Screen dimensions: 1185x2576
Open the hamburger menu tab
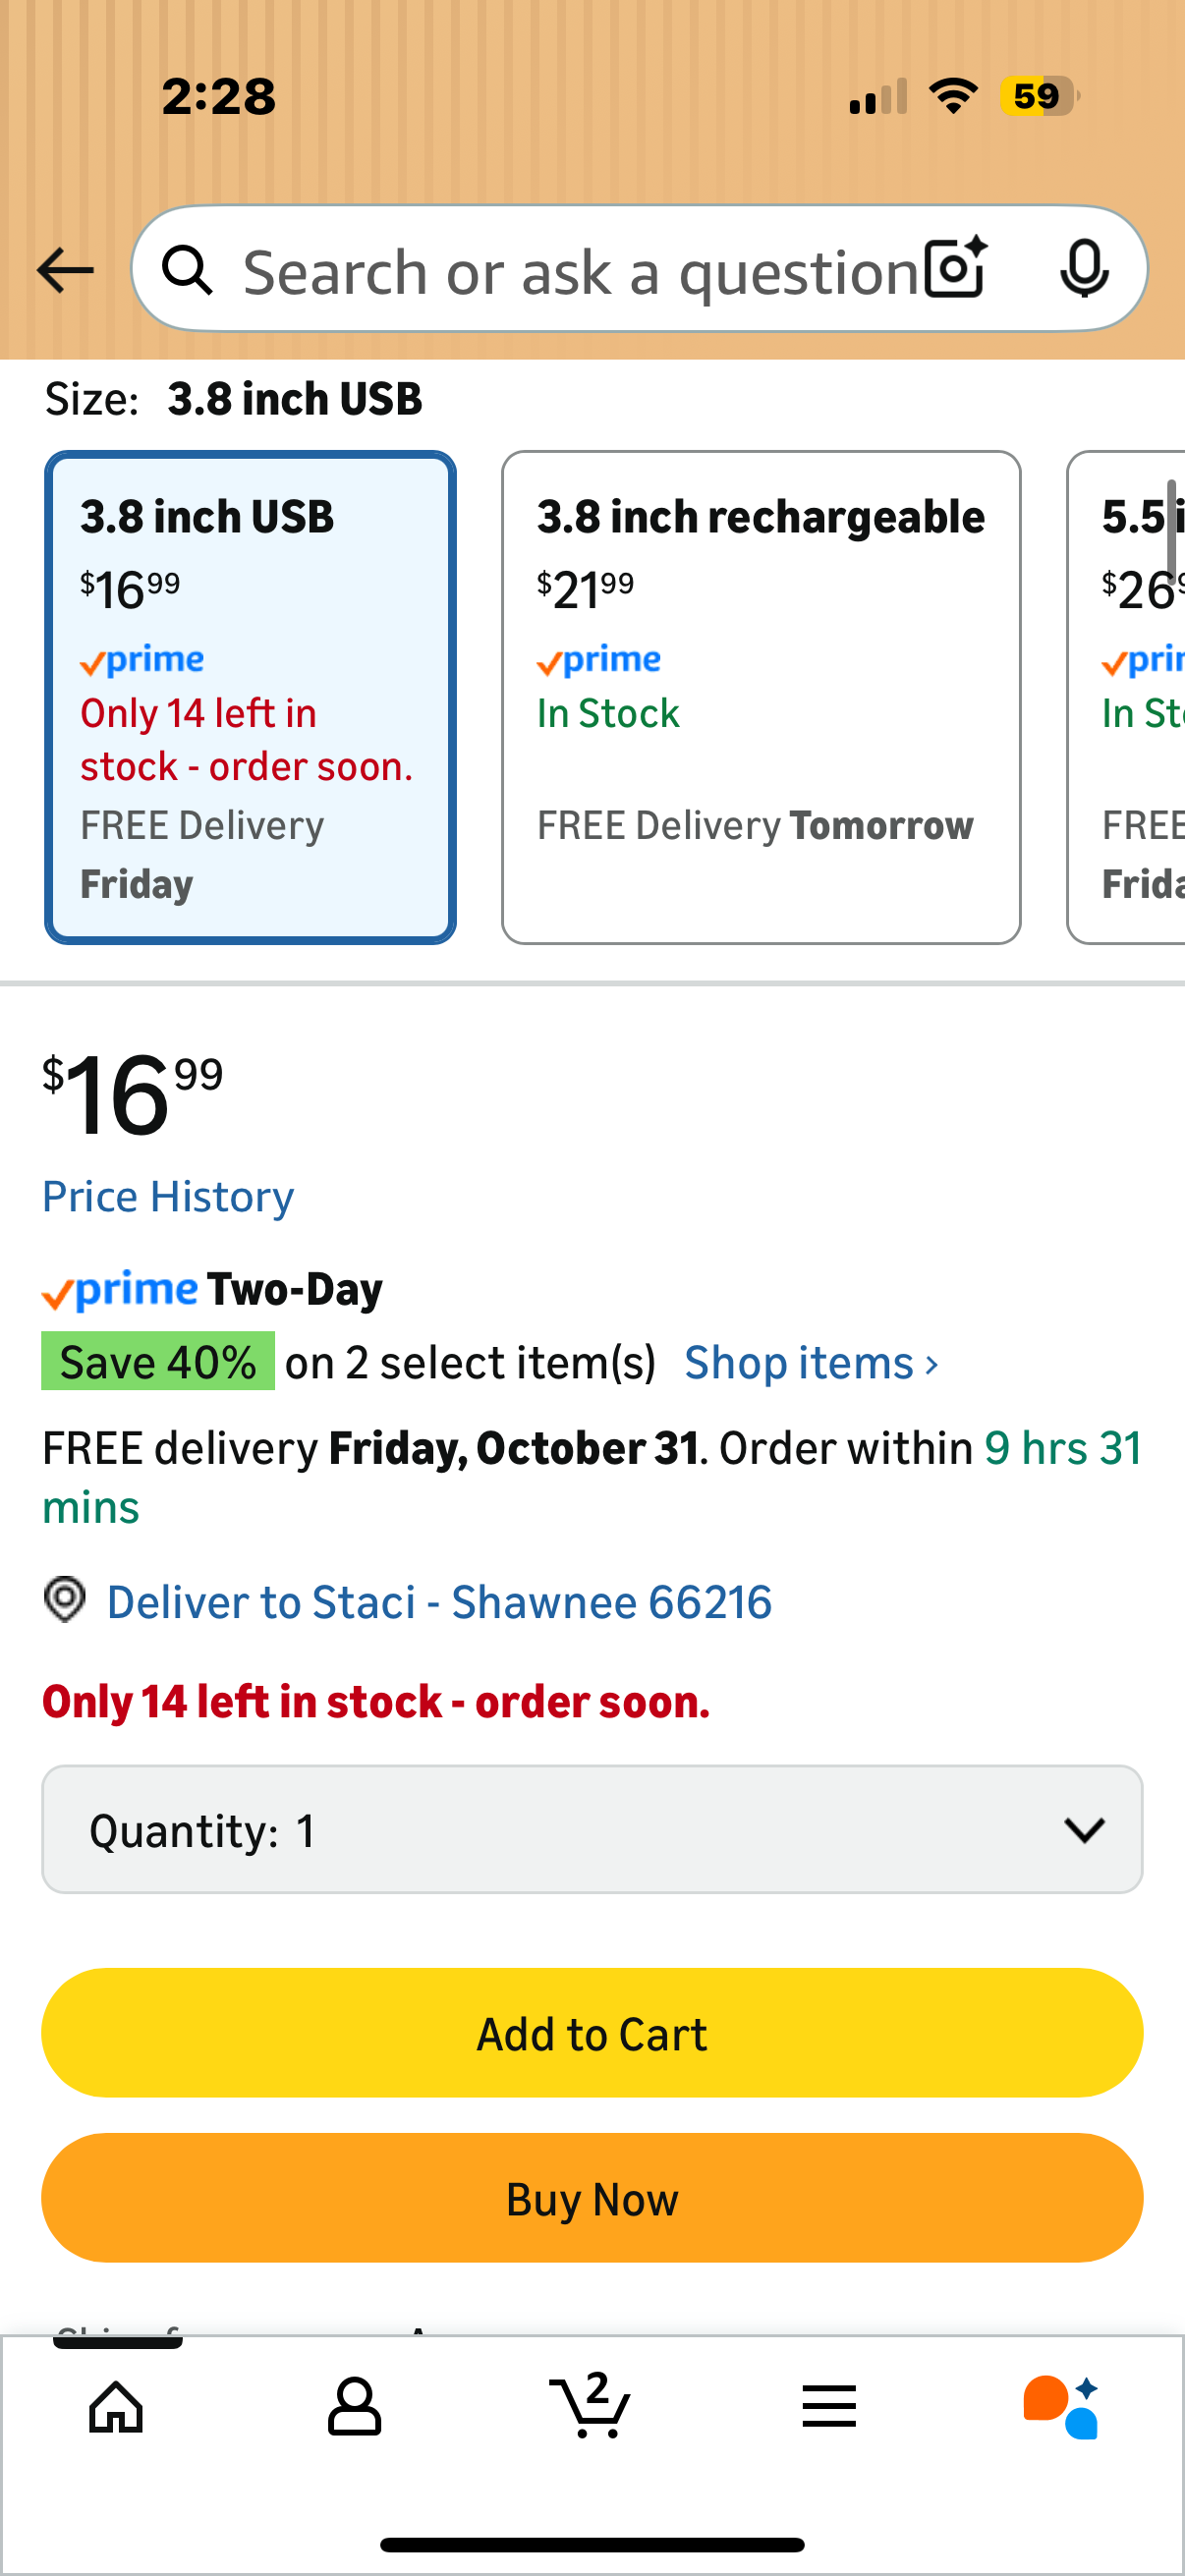pos(829,2407)
